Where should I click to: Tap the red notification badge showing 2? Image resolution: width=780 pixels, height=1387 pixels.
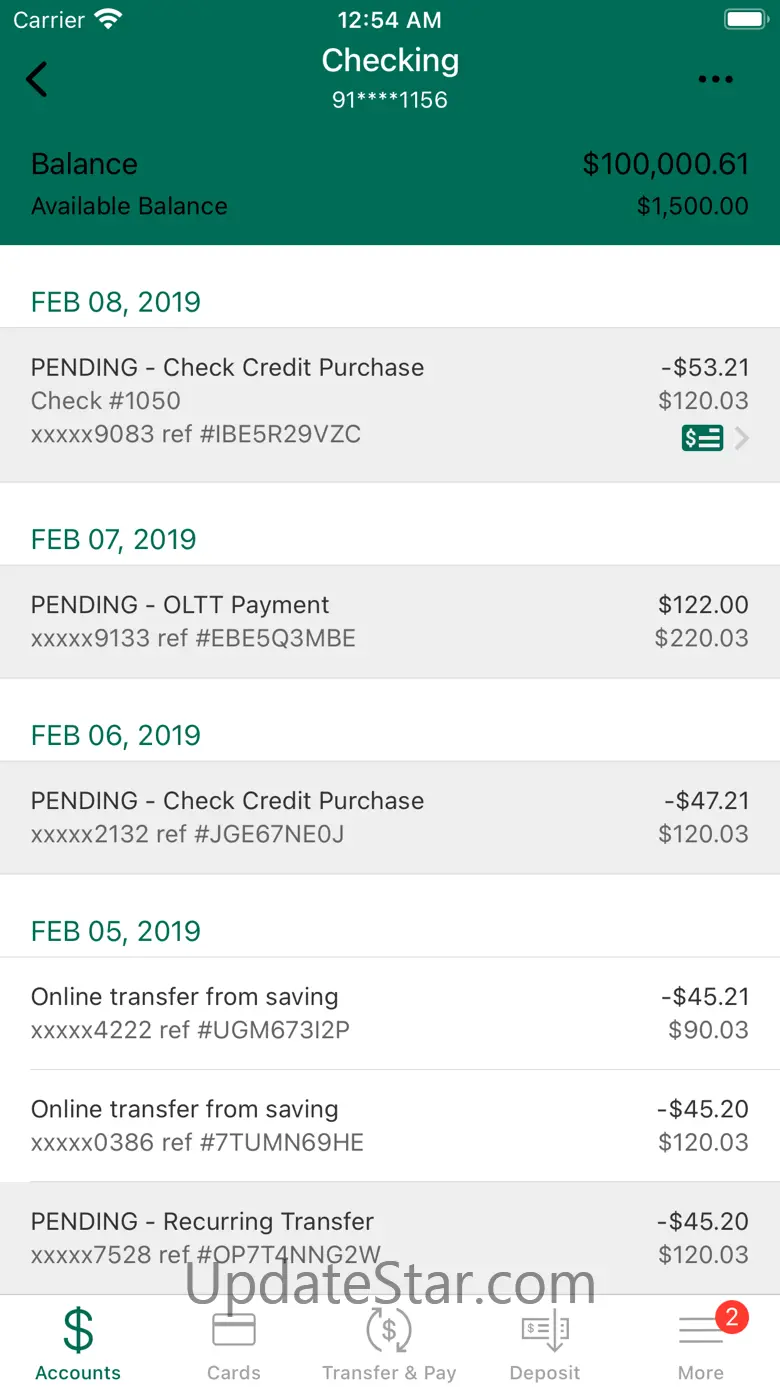(x=731, y=1317)
